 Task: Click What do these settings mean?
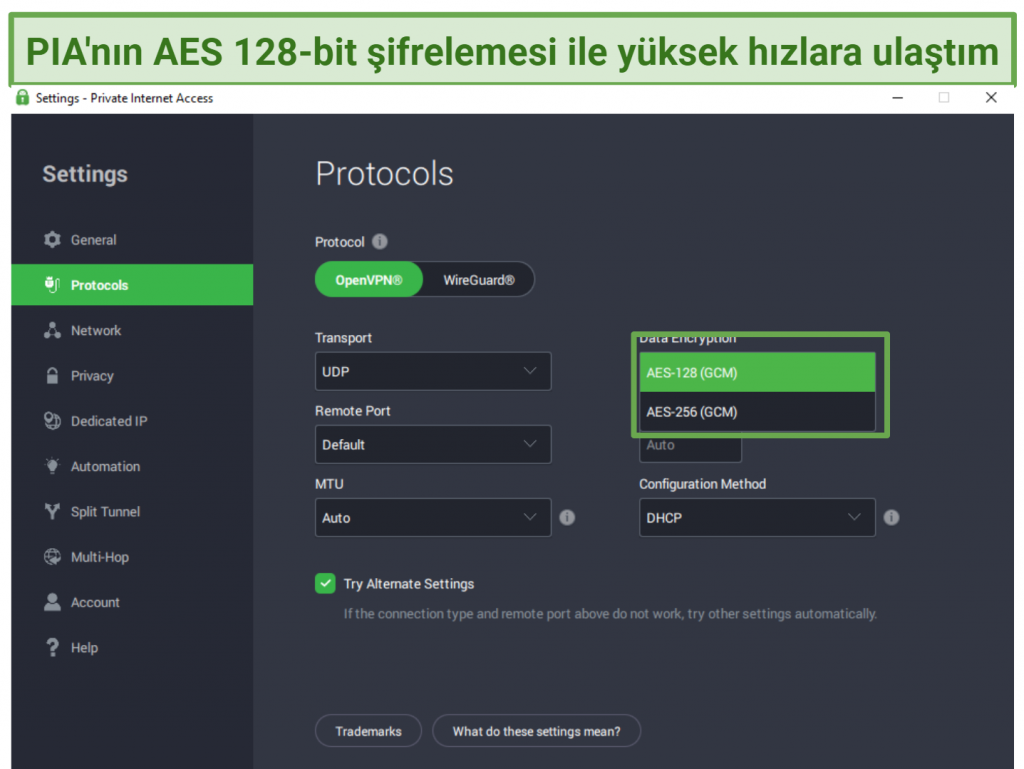click(x=536, y=731)
